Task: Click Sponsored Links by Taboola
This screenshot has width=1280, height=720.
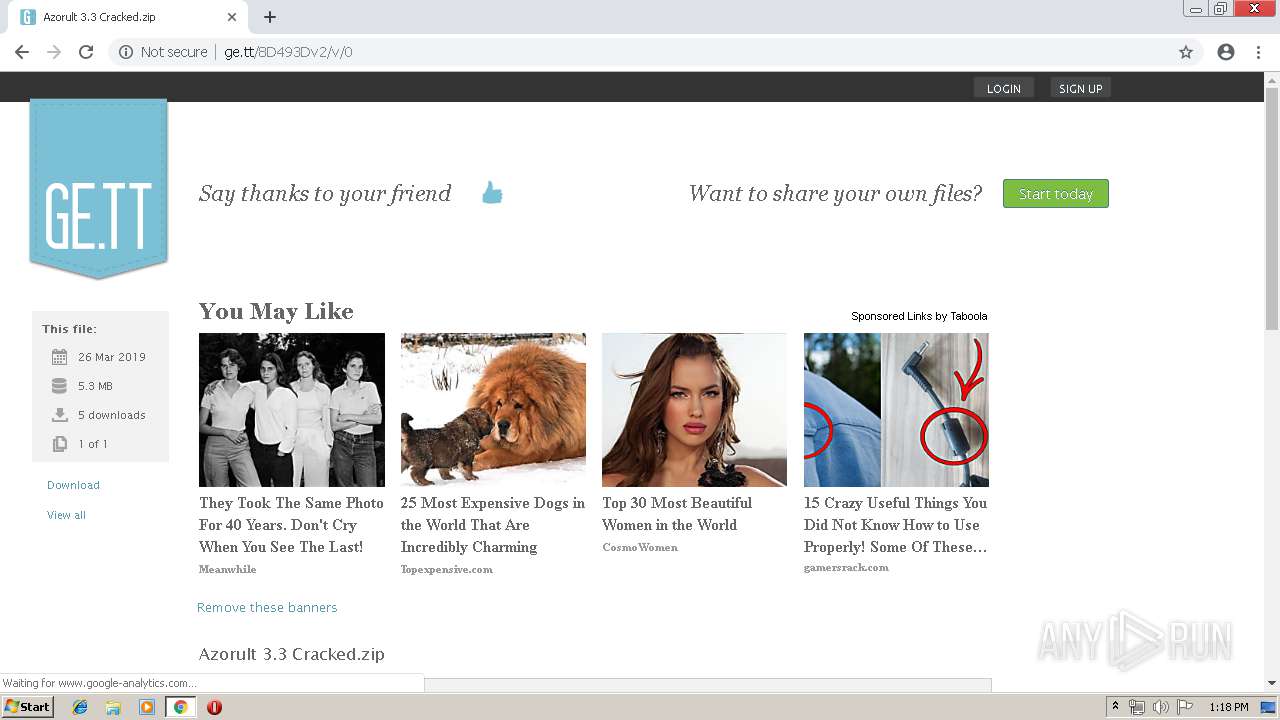Action: click(919, 316)
